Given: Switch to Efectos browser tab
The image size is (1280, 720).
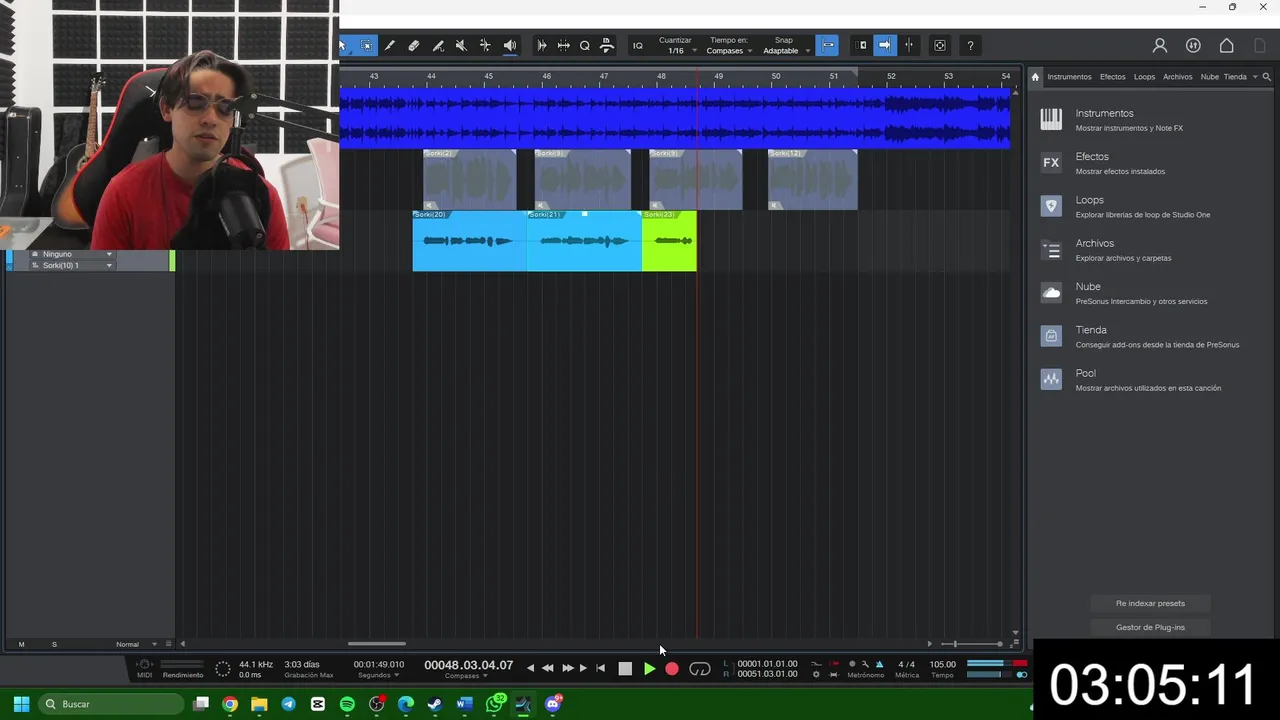Looking at the screenshot, I should [x=1112, y=77].
